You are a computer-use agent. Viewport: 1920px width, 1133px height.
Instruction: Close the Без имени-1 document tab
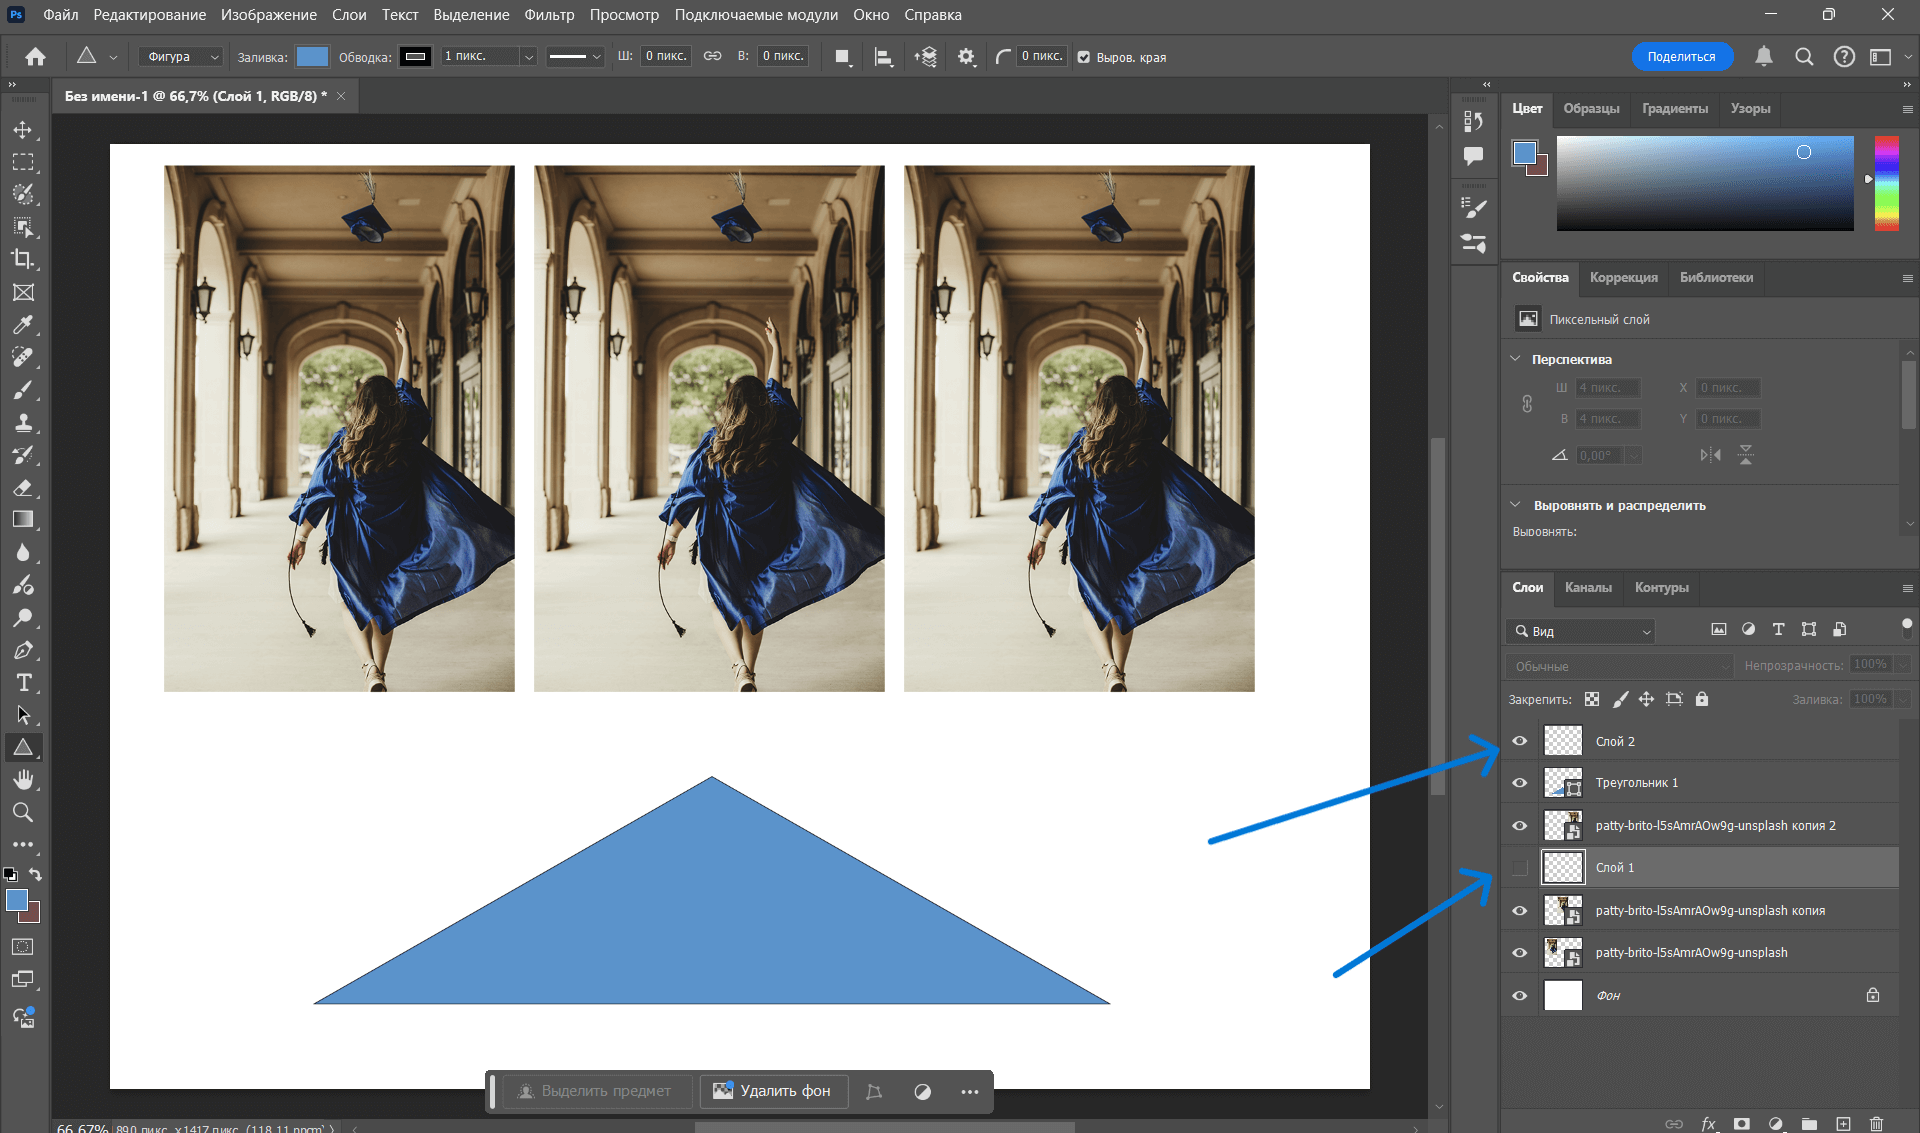point(341,96)
